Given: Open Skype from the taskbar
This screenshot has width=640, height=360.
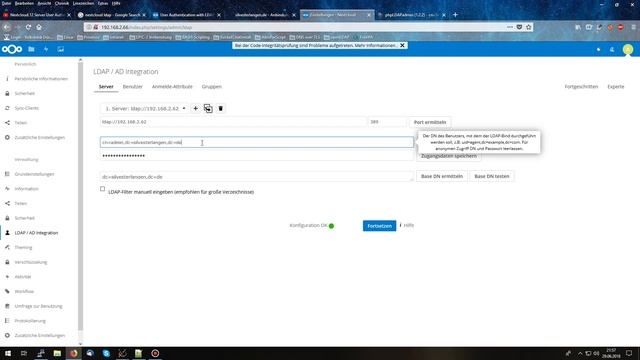Looking at the screenshot, I should pyautogui.click(x=106, y=353).
